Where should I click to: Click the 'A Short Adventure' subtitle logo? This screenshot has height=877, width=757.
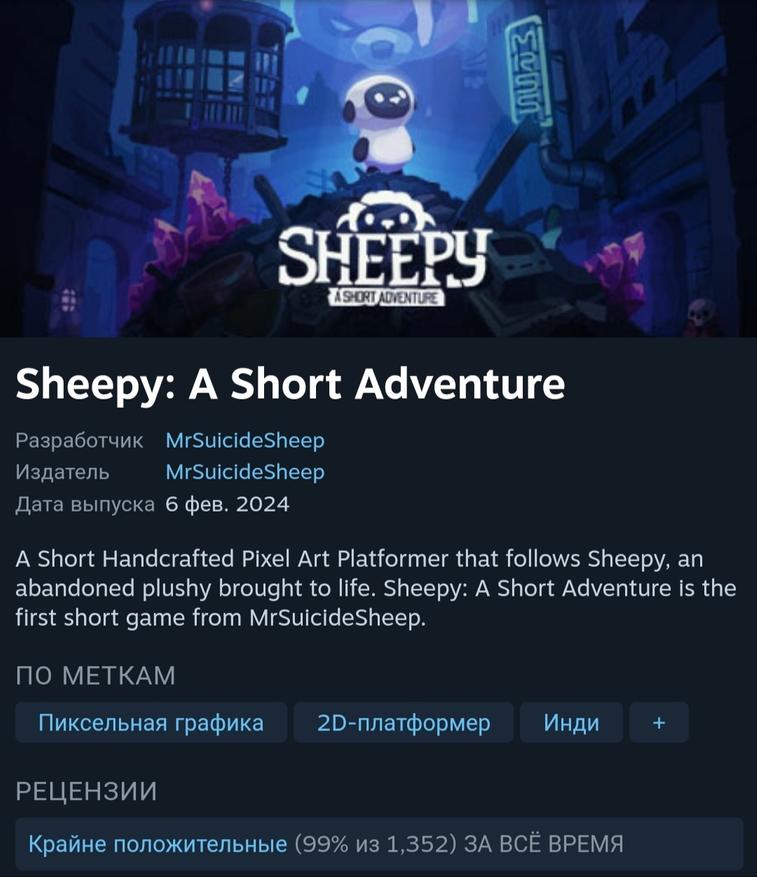386,297
